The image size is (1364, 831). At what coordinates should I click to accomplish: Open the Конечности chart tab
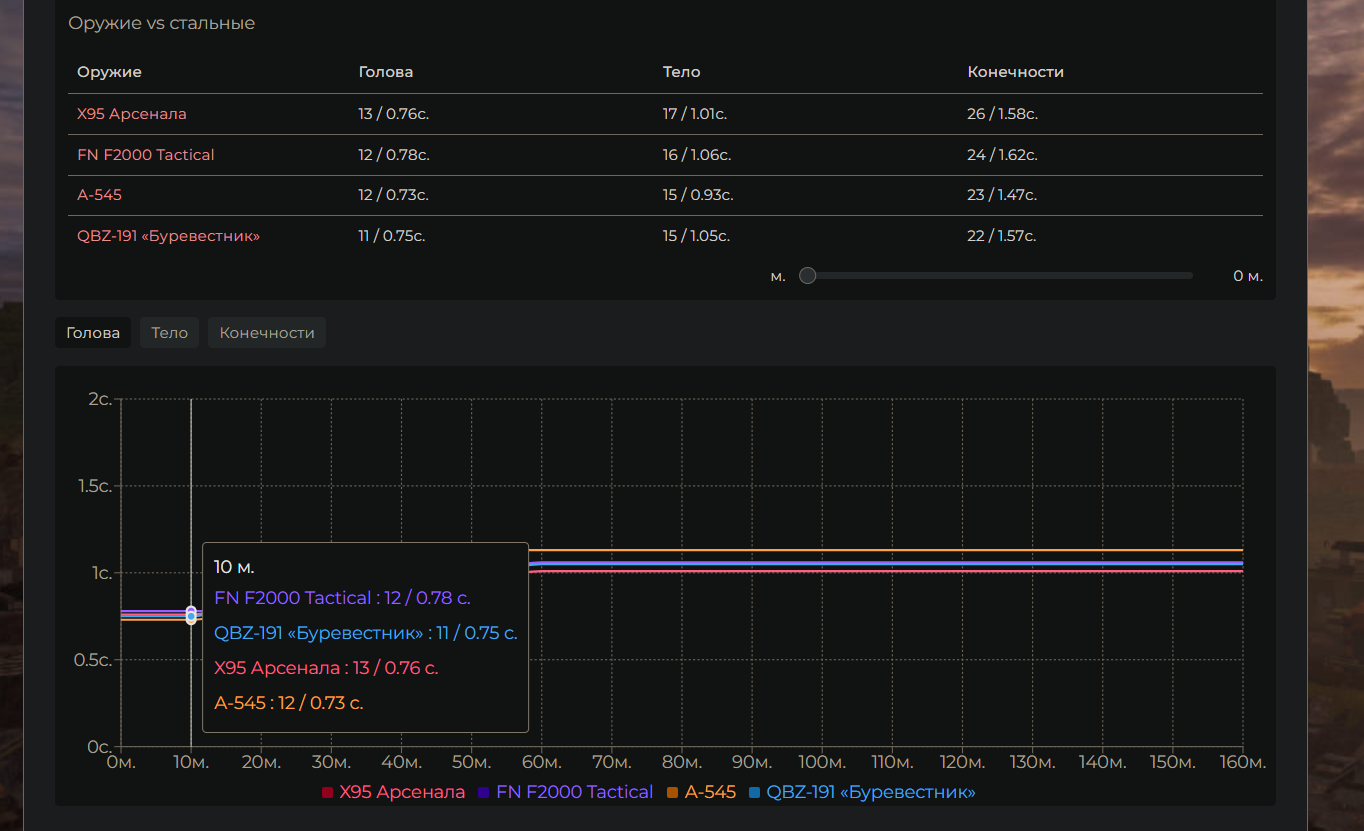[267, 333]
